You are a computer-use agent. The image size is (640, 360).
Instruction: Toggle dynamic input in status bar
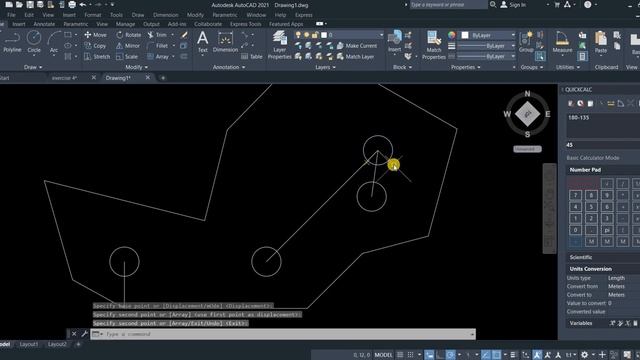pyautogui.click(x=429, y=355)
